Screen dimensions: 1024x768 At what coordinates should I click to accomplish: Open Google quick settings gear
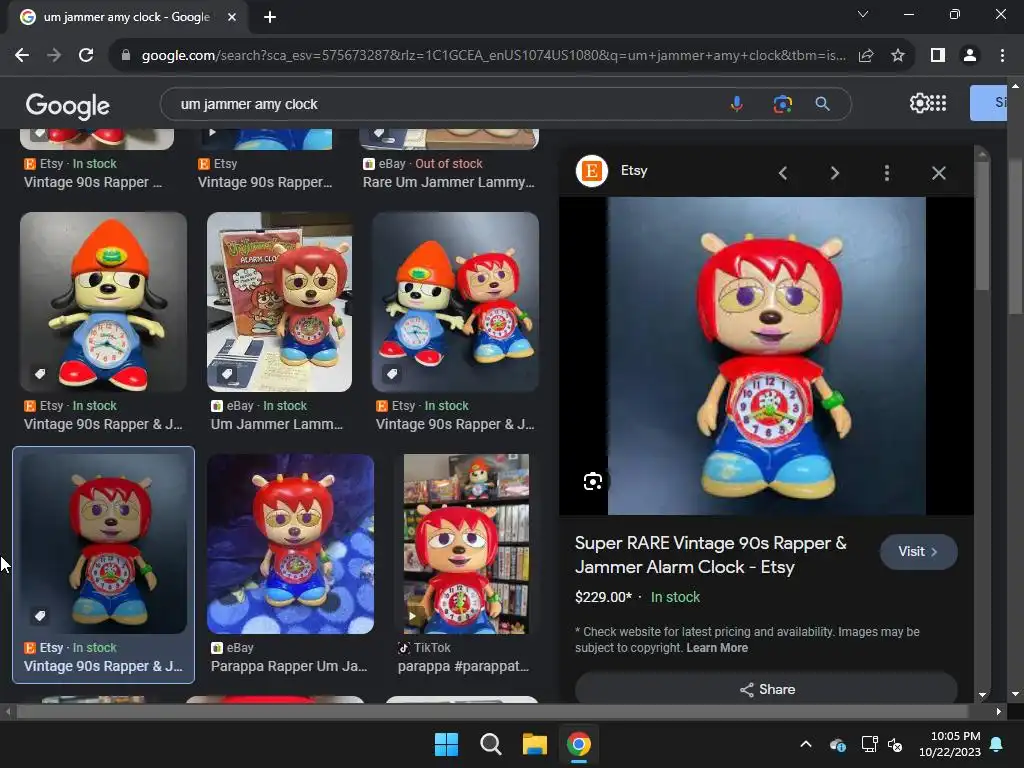click(918, 103)
